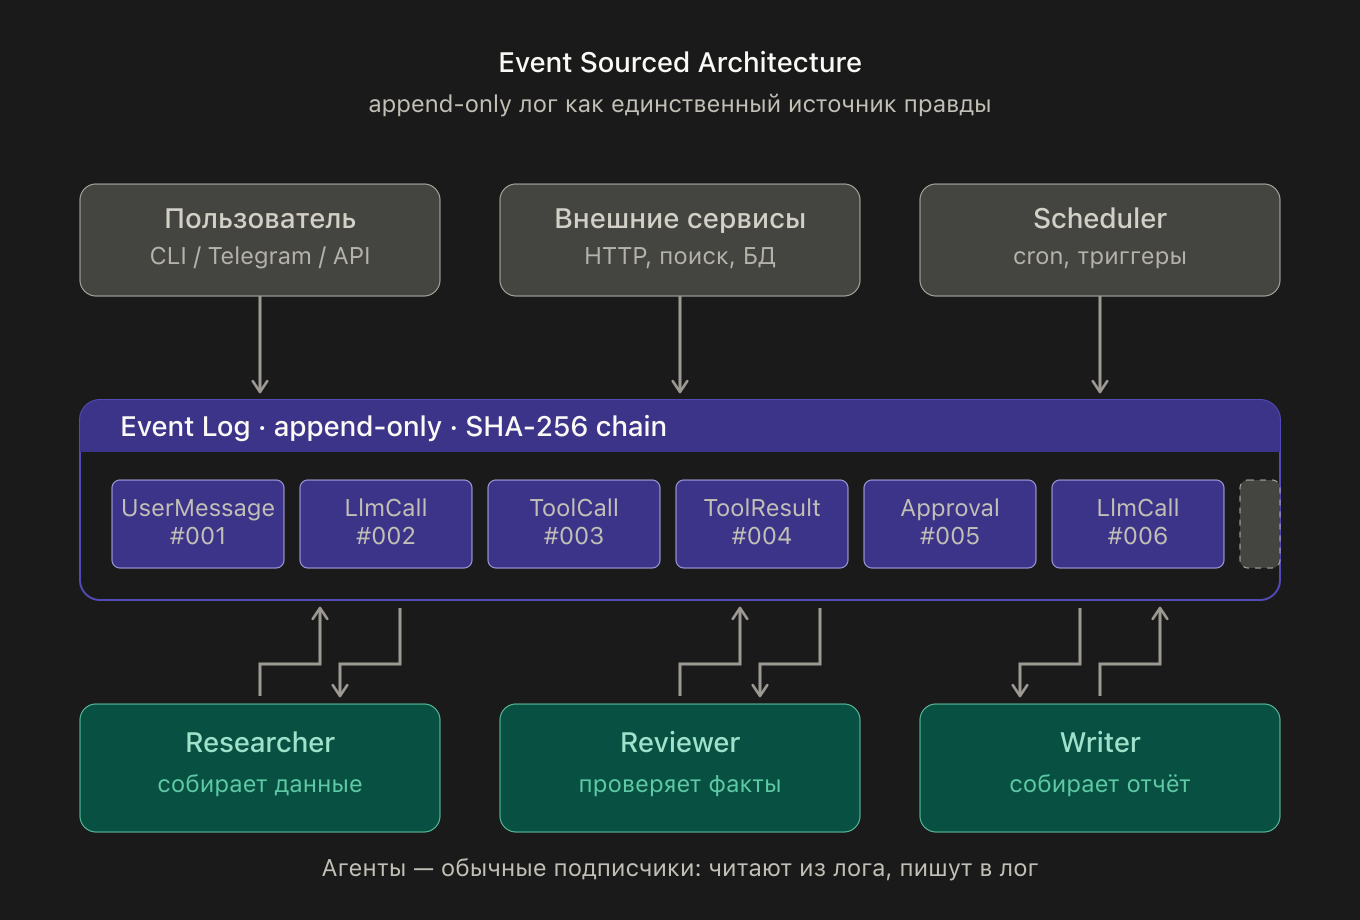Select the UserMessage #001 event

click(198, 524)
